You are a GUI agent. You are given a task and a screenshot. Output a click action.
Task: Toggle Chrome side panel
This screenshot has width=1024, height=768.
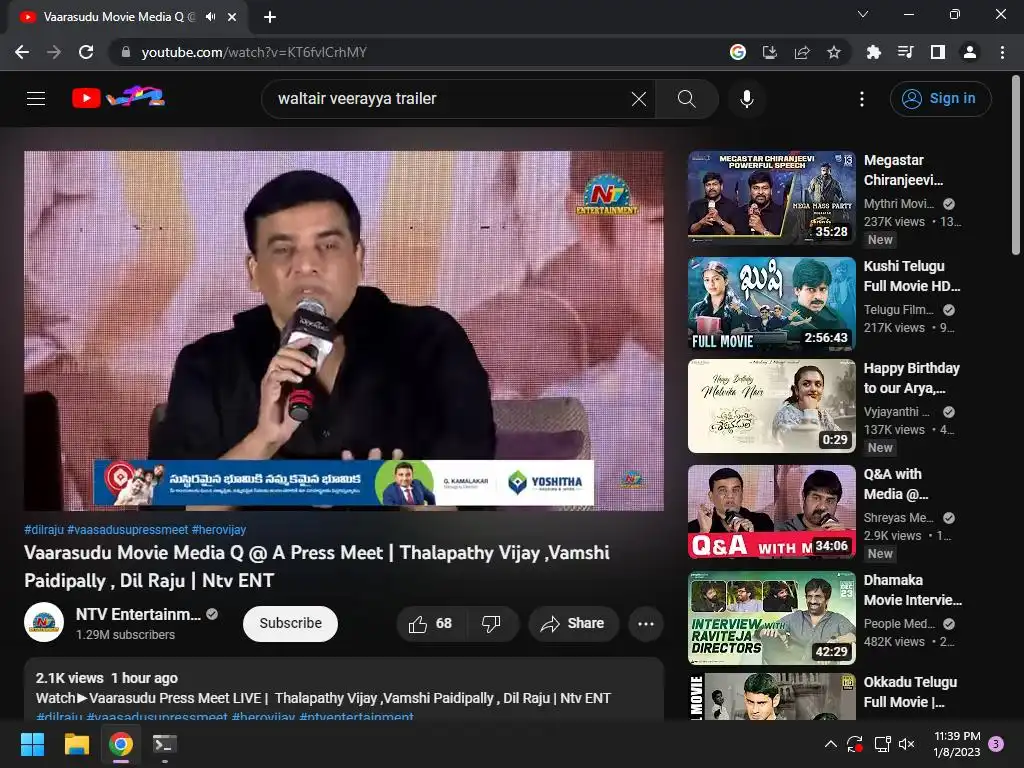[938, 52]
